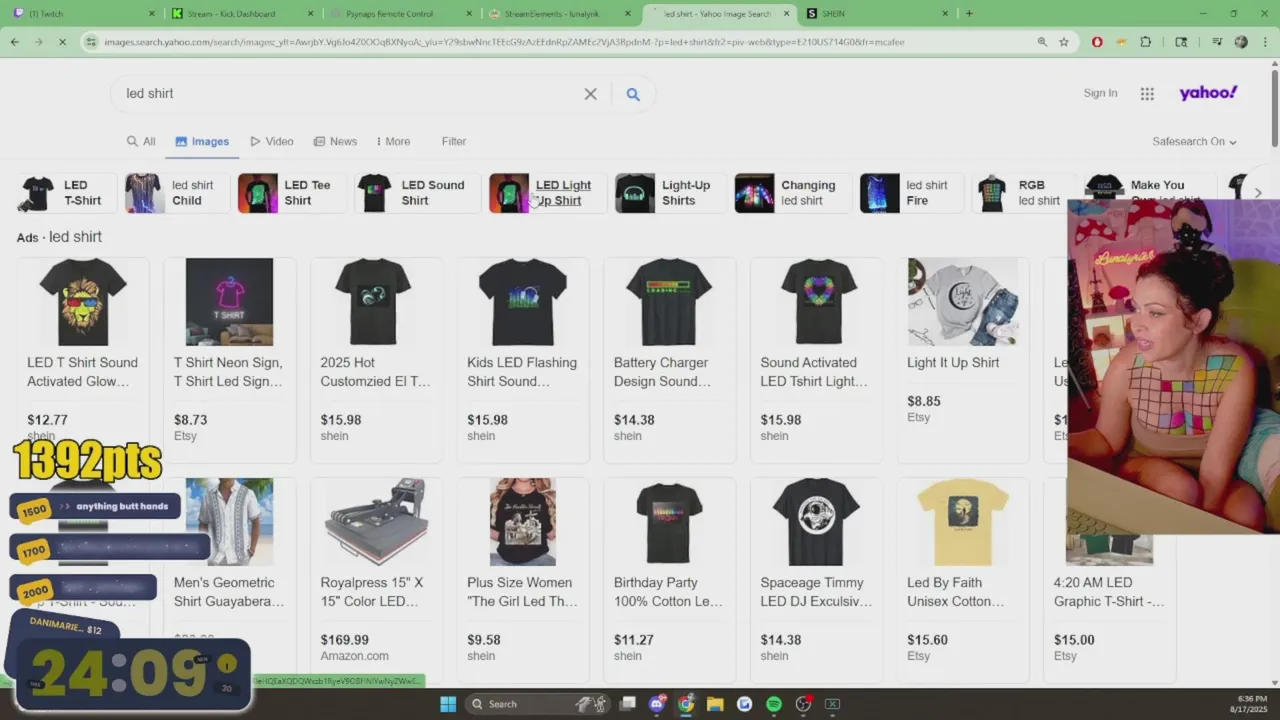Open the Extensions puzzle-piece icon
The width and height of the screenshot is (1280, 720).
[x=1146, y=42]
